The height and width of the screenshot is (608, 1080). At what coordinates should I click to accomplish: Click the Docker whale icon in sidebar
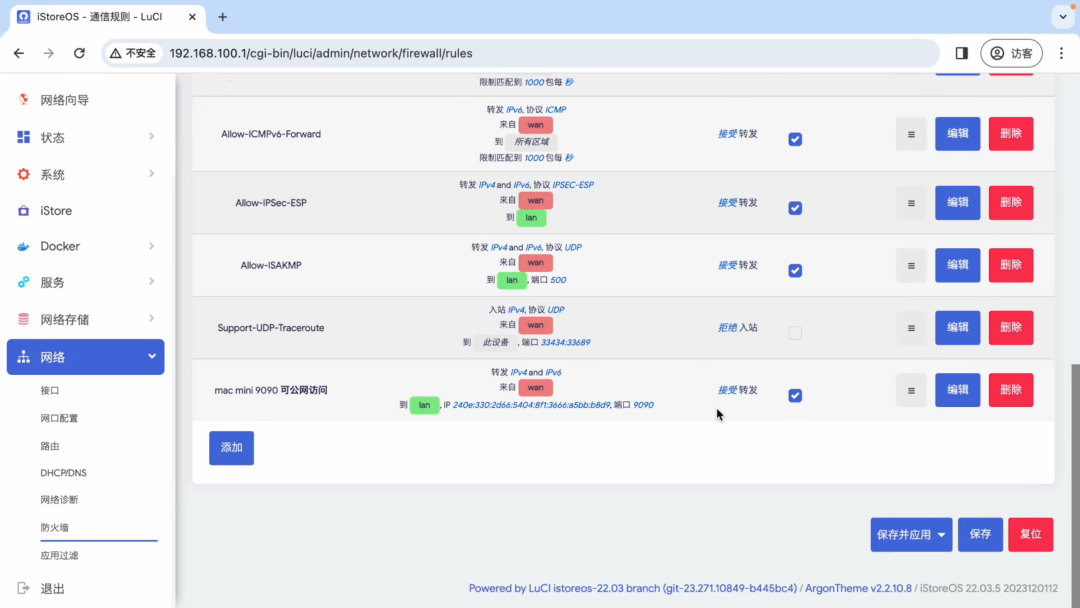click(23, 247)
